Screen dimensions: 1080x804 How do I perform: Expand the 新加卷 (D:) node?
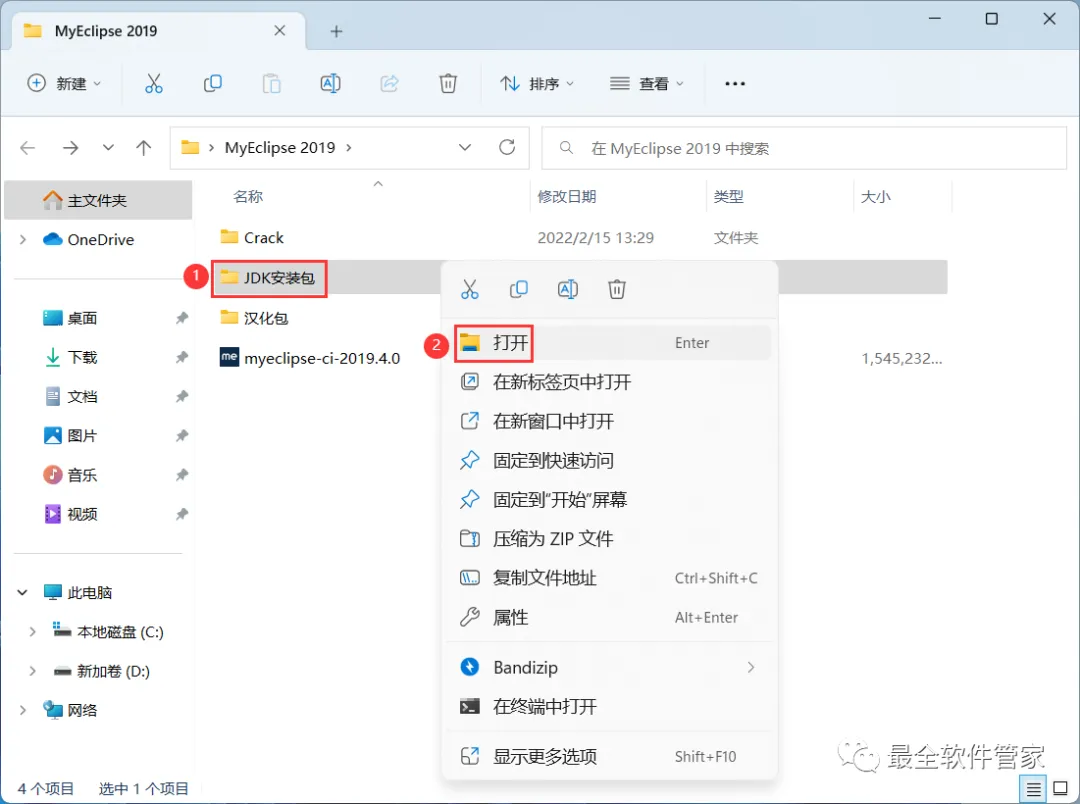click(x=32, y=671)
